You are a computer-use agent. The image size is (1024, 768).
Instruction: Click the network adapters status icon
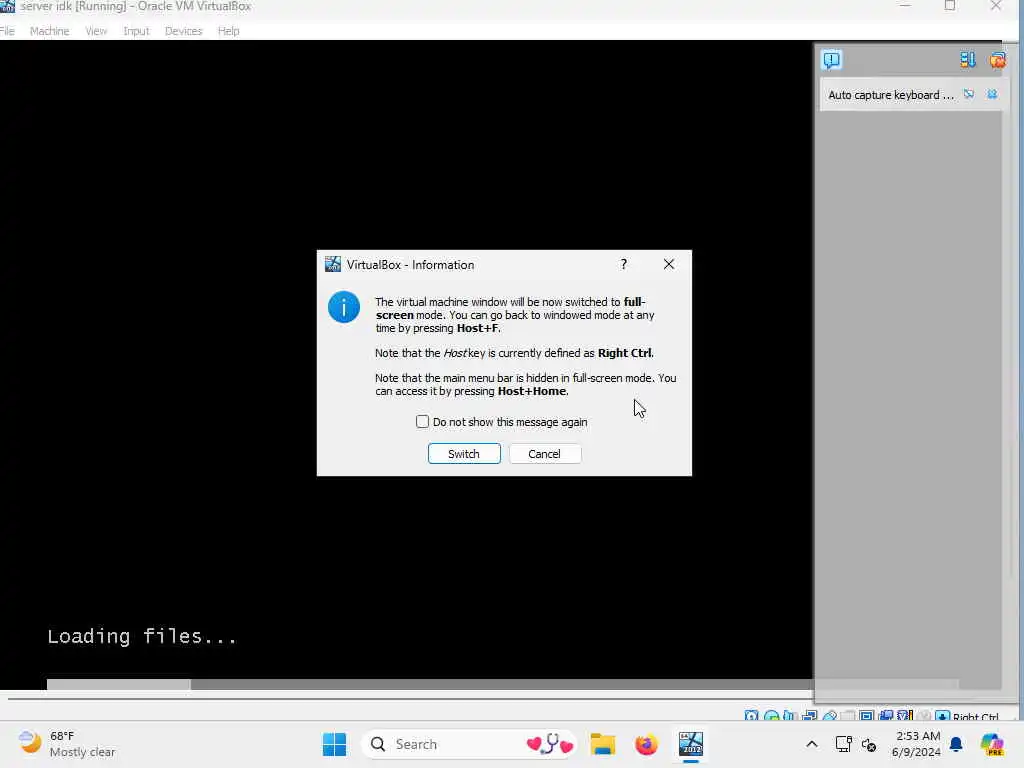click(810, 716)
